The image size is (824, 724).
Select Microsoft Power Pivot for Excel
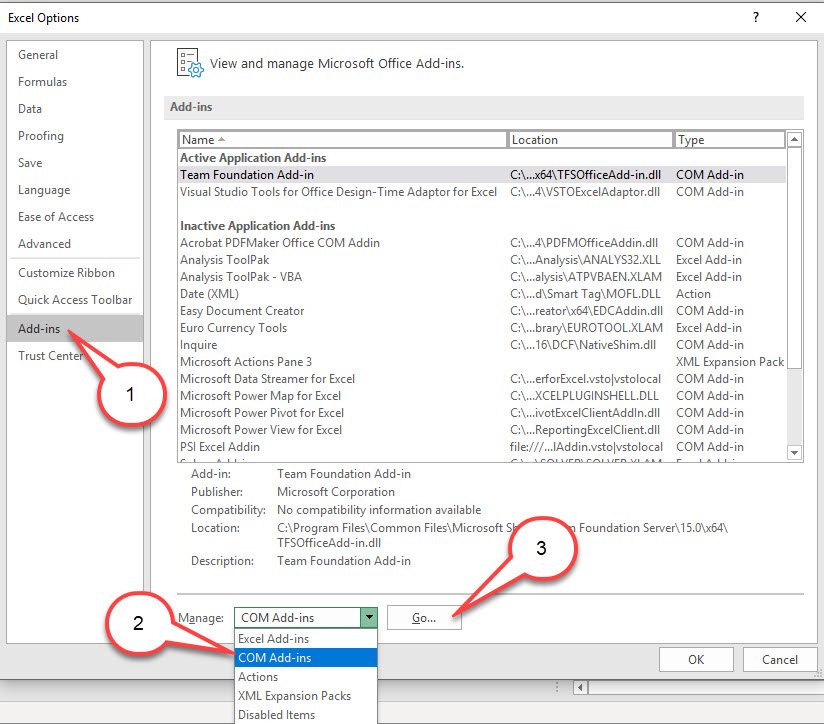tap(482, 413)
